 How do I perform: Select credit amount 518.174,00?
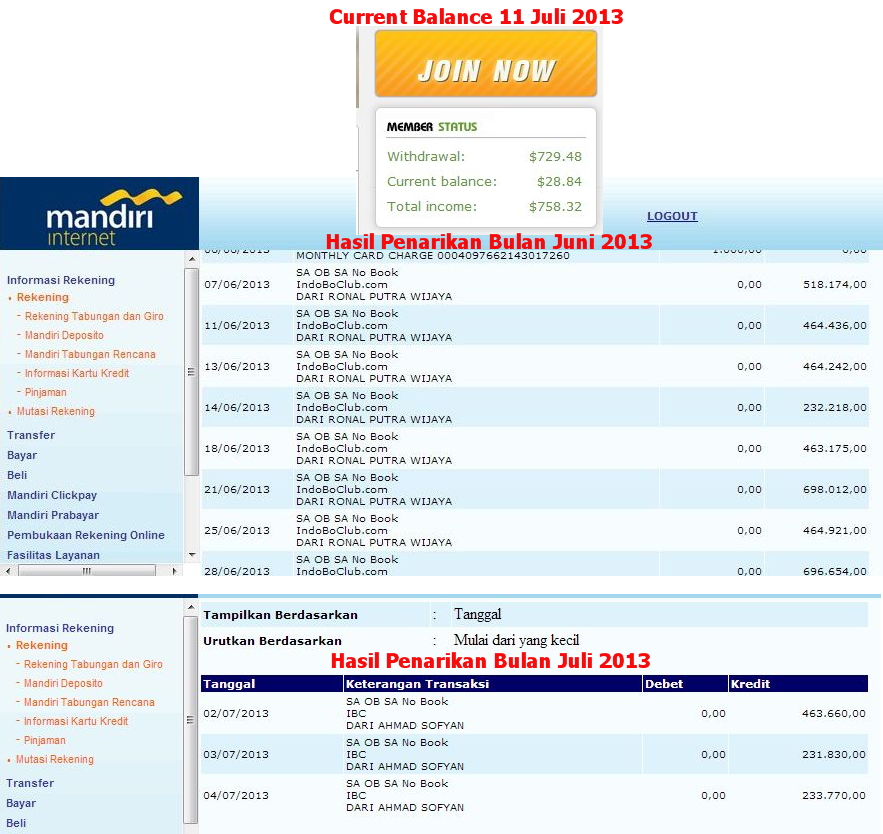pyautogui.click(x=835, y=285)
